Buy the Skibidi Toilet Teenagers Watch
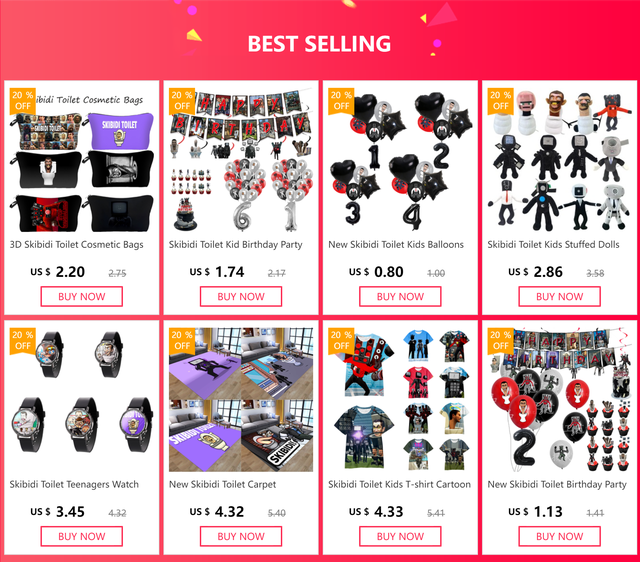Screen dimensions: 640x562 pyautogui.click(x=82, y=536)
